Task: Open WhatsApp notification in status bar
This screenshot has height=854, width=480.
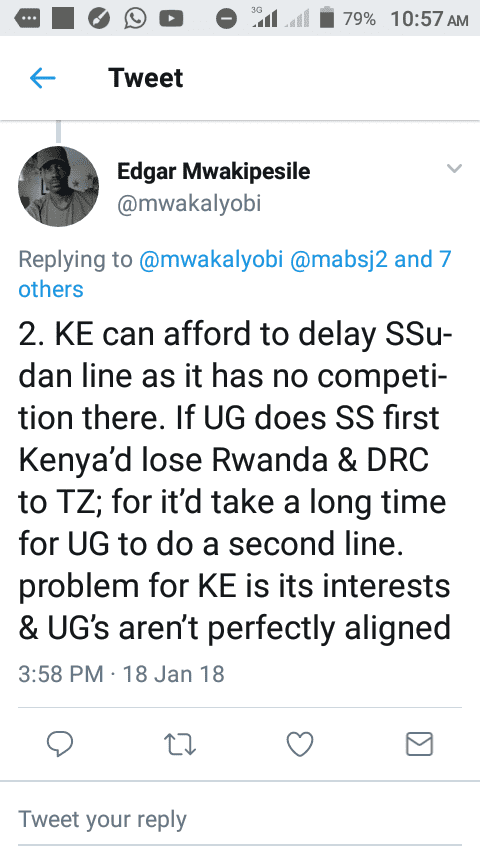Action: click(x=135, y=19)
